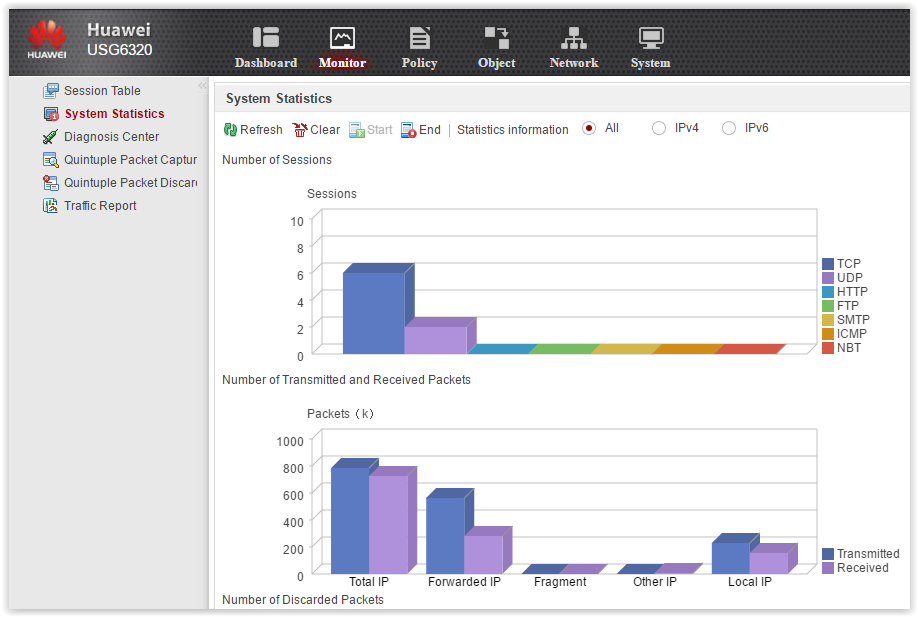
Task: Open Traffic Report in sidebar
Action: coord(100,205)
